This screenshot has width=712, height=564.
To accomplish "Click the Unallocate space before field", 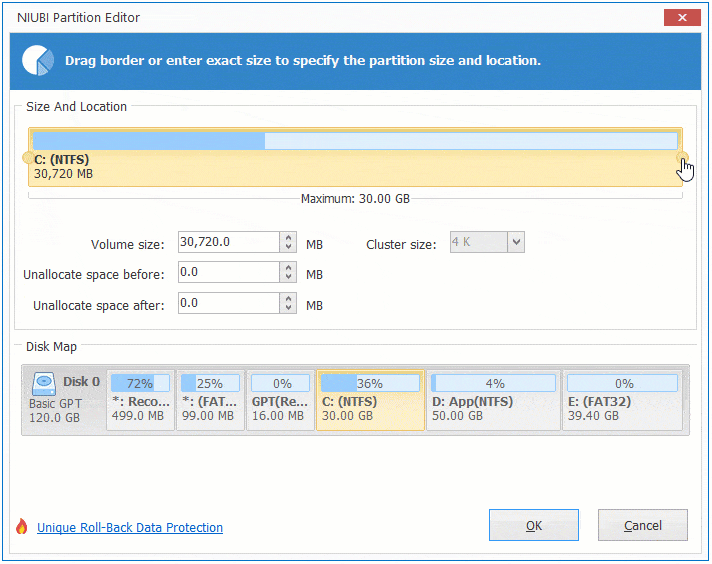I will [228, 273].
